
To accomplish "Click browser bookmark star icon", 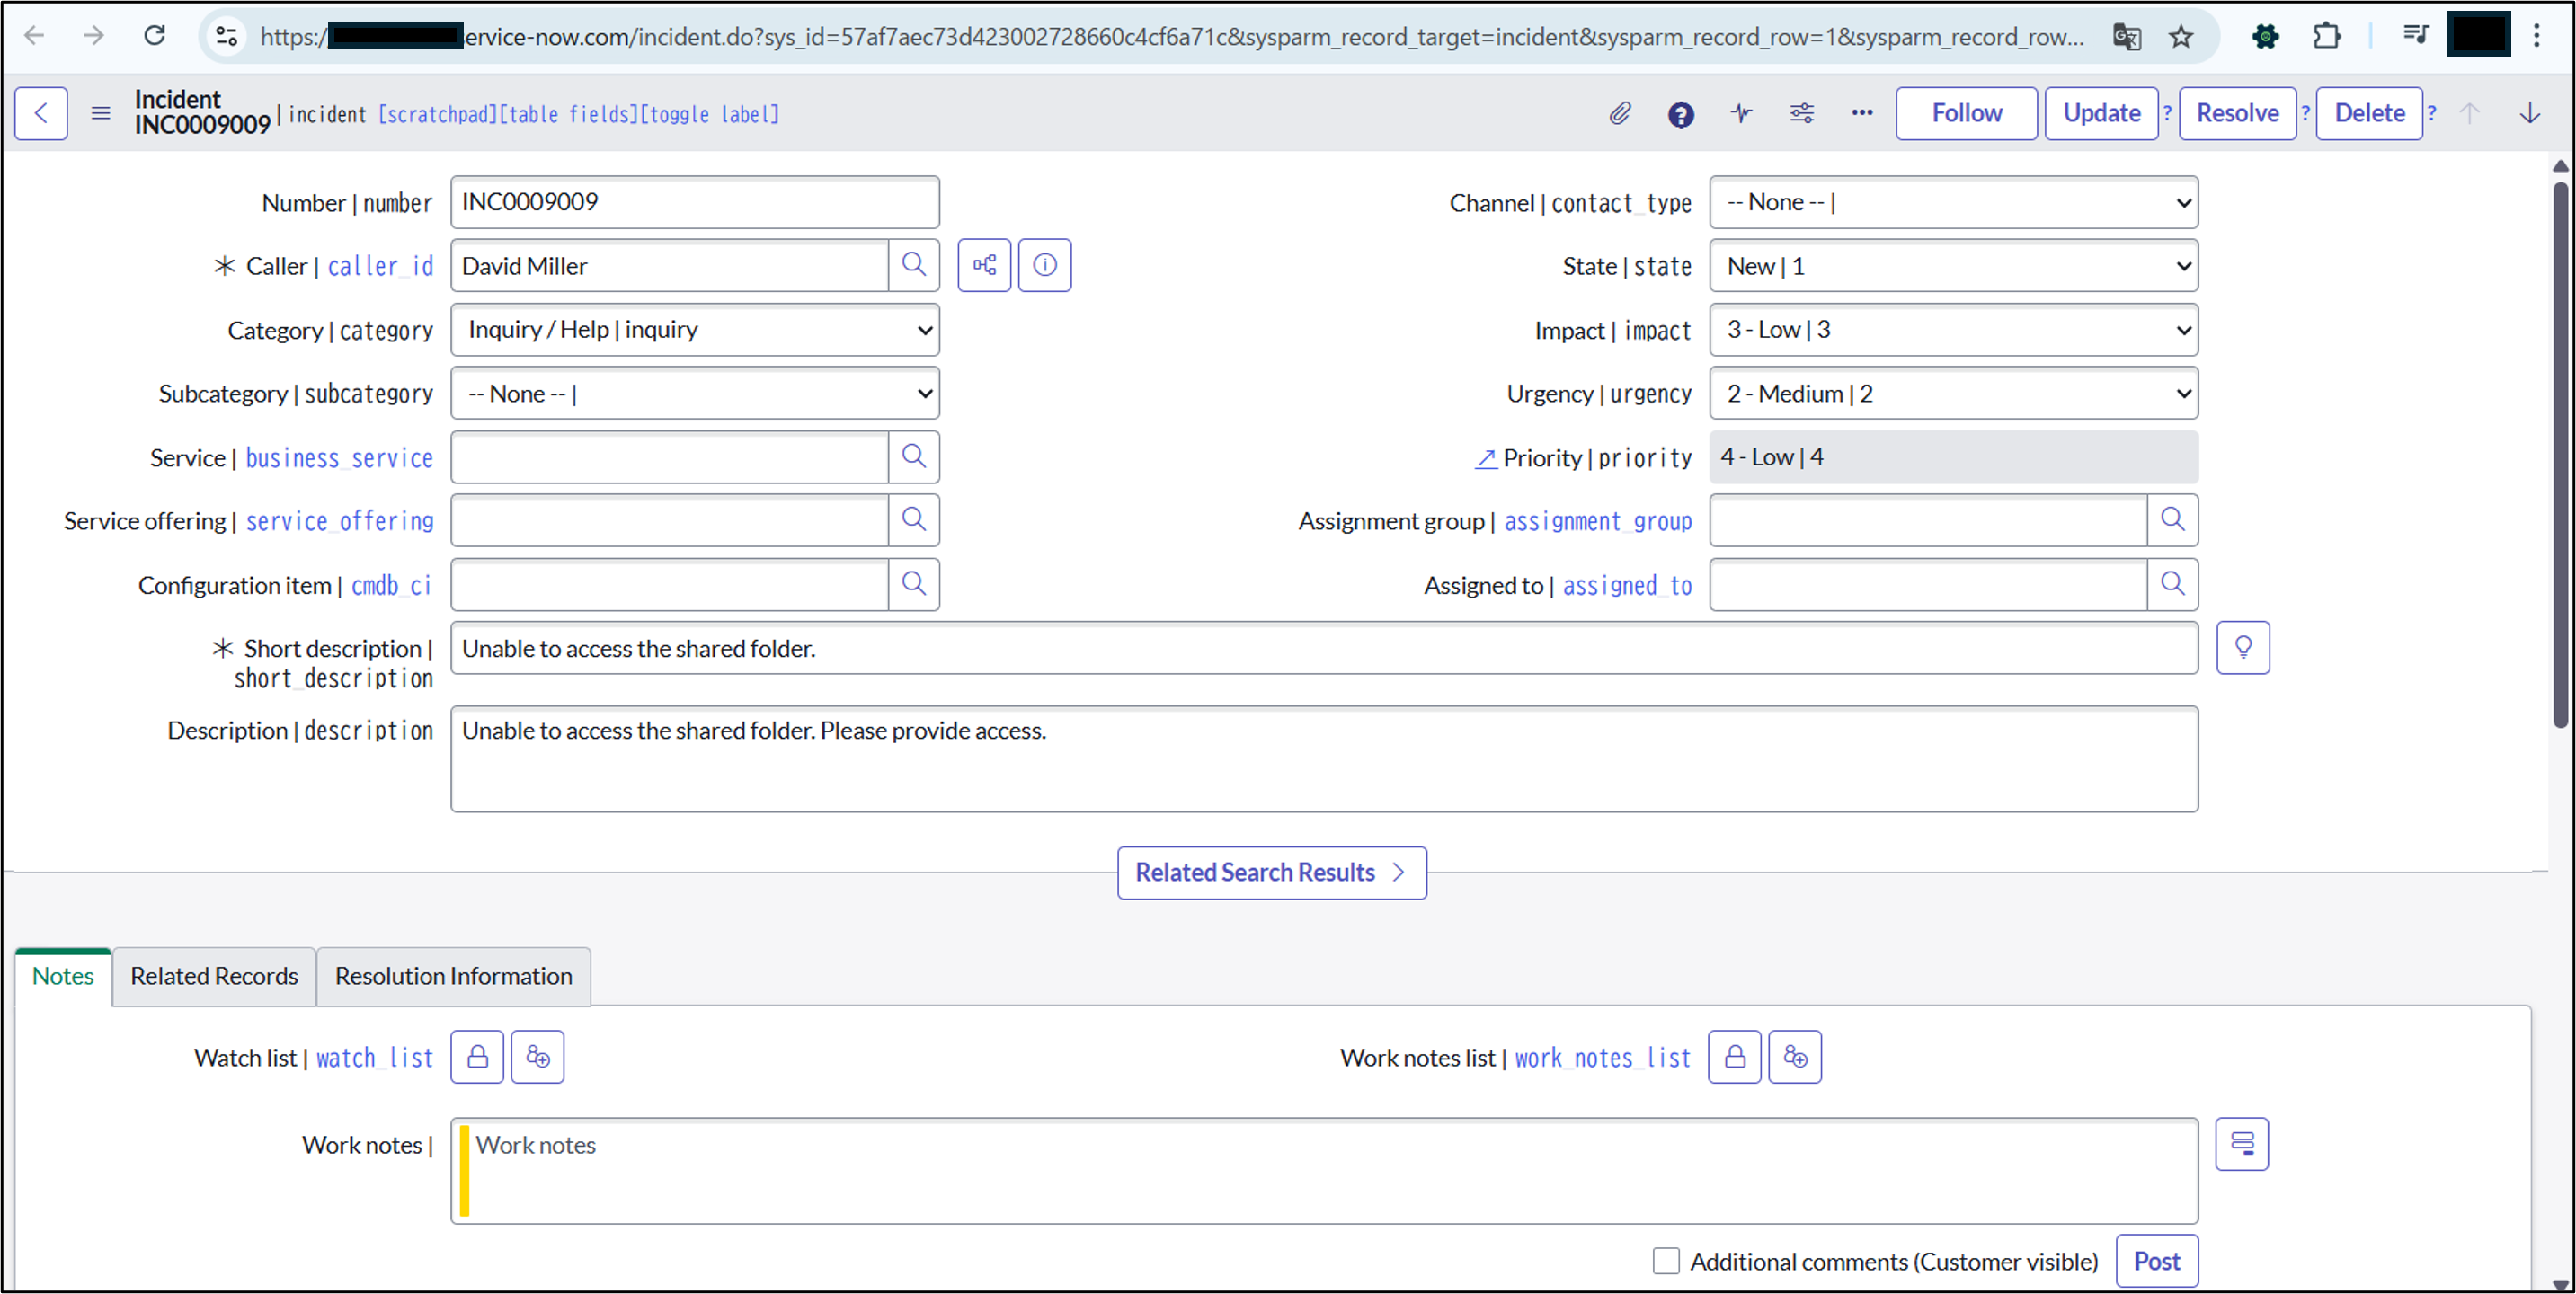I will (2181, 37).
